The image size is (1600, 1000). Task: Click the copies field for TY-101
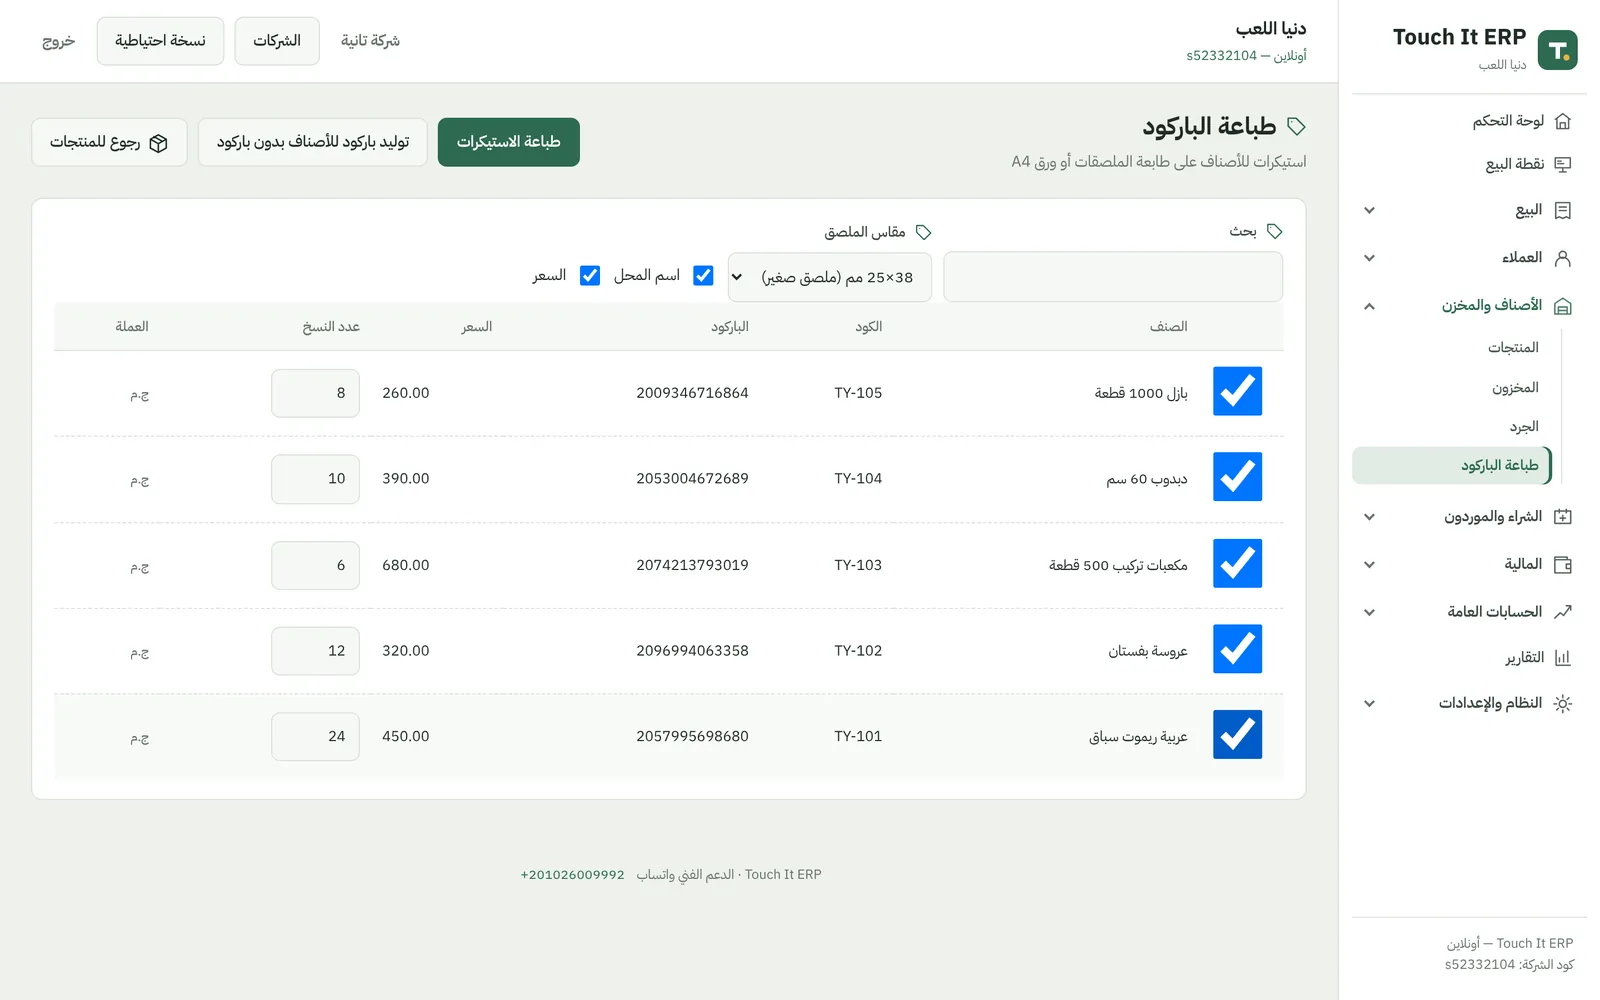[x=315, y=737]
